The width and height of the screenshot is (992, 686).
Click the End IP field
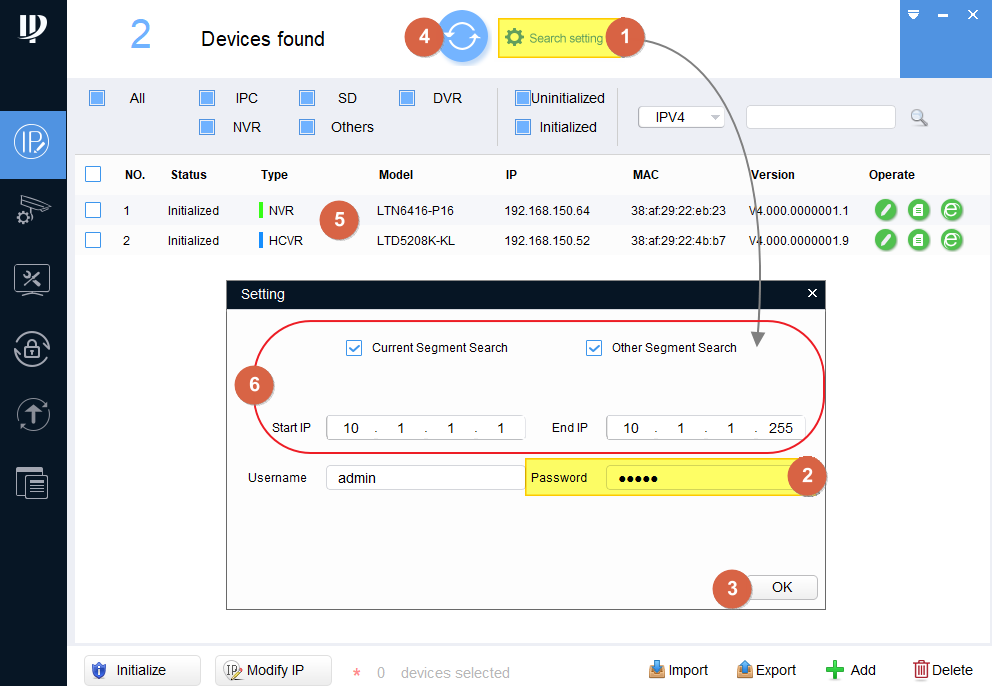click(x=705, y=428)
